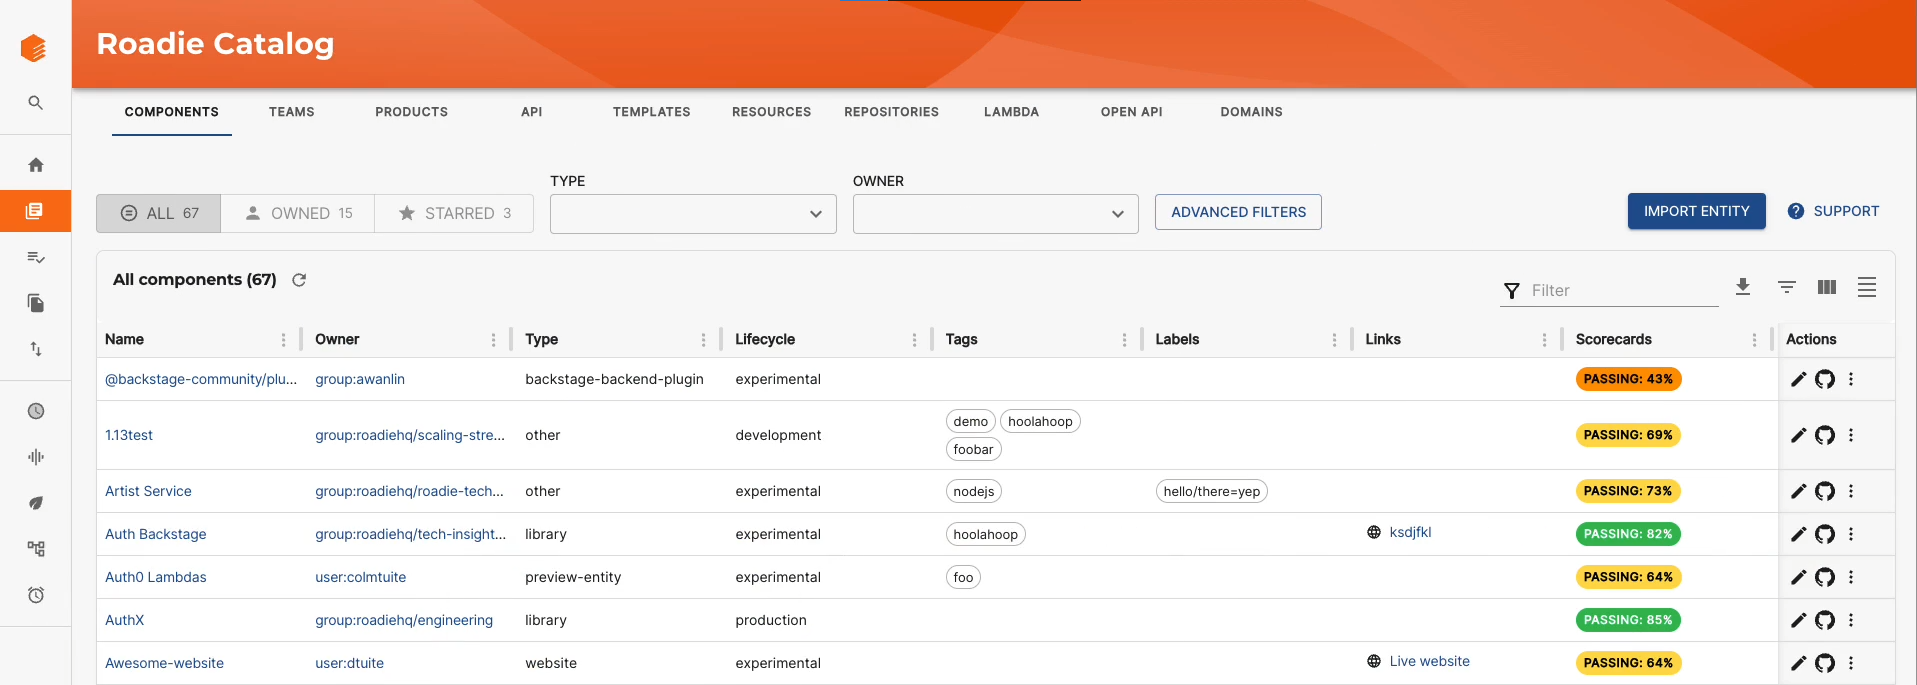Switch to the DOMAINS tab
Screen dimensions: 1917x685
tap(1252, 112)
